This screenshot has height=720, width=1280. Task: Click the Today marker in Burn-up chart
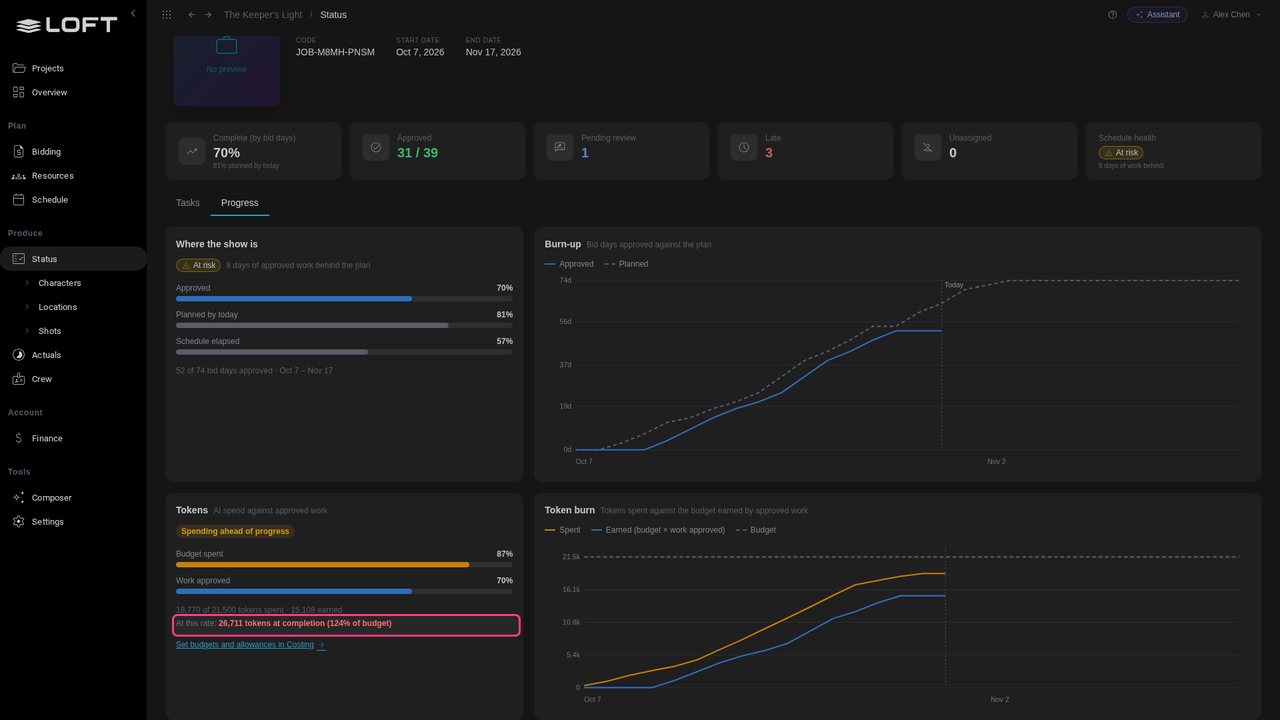tap(954, 285)
